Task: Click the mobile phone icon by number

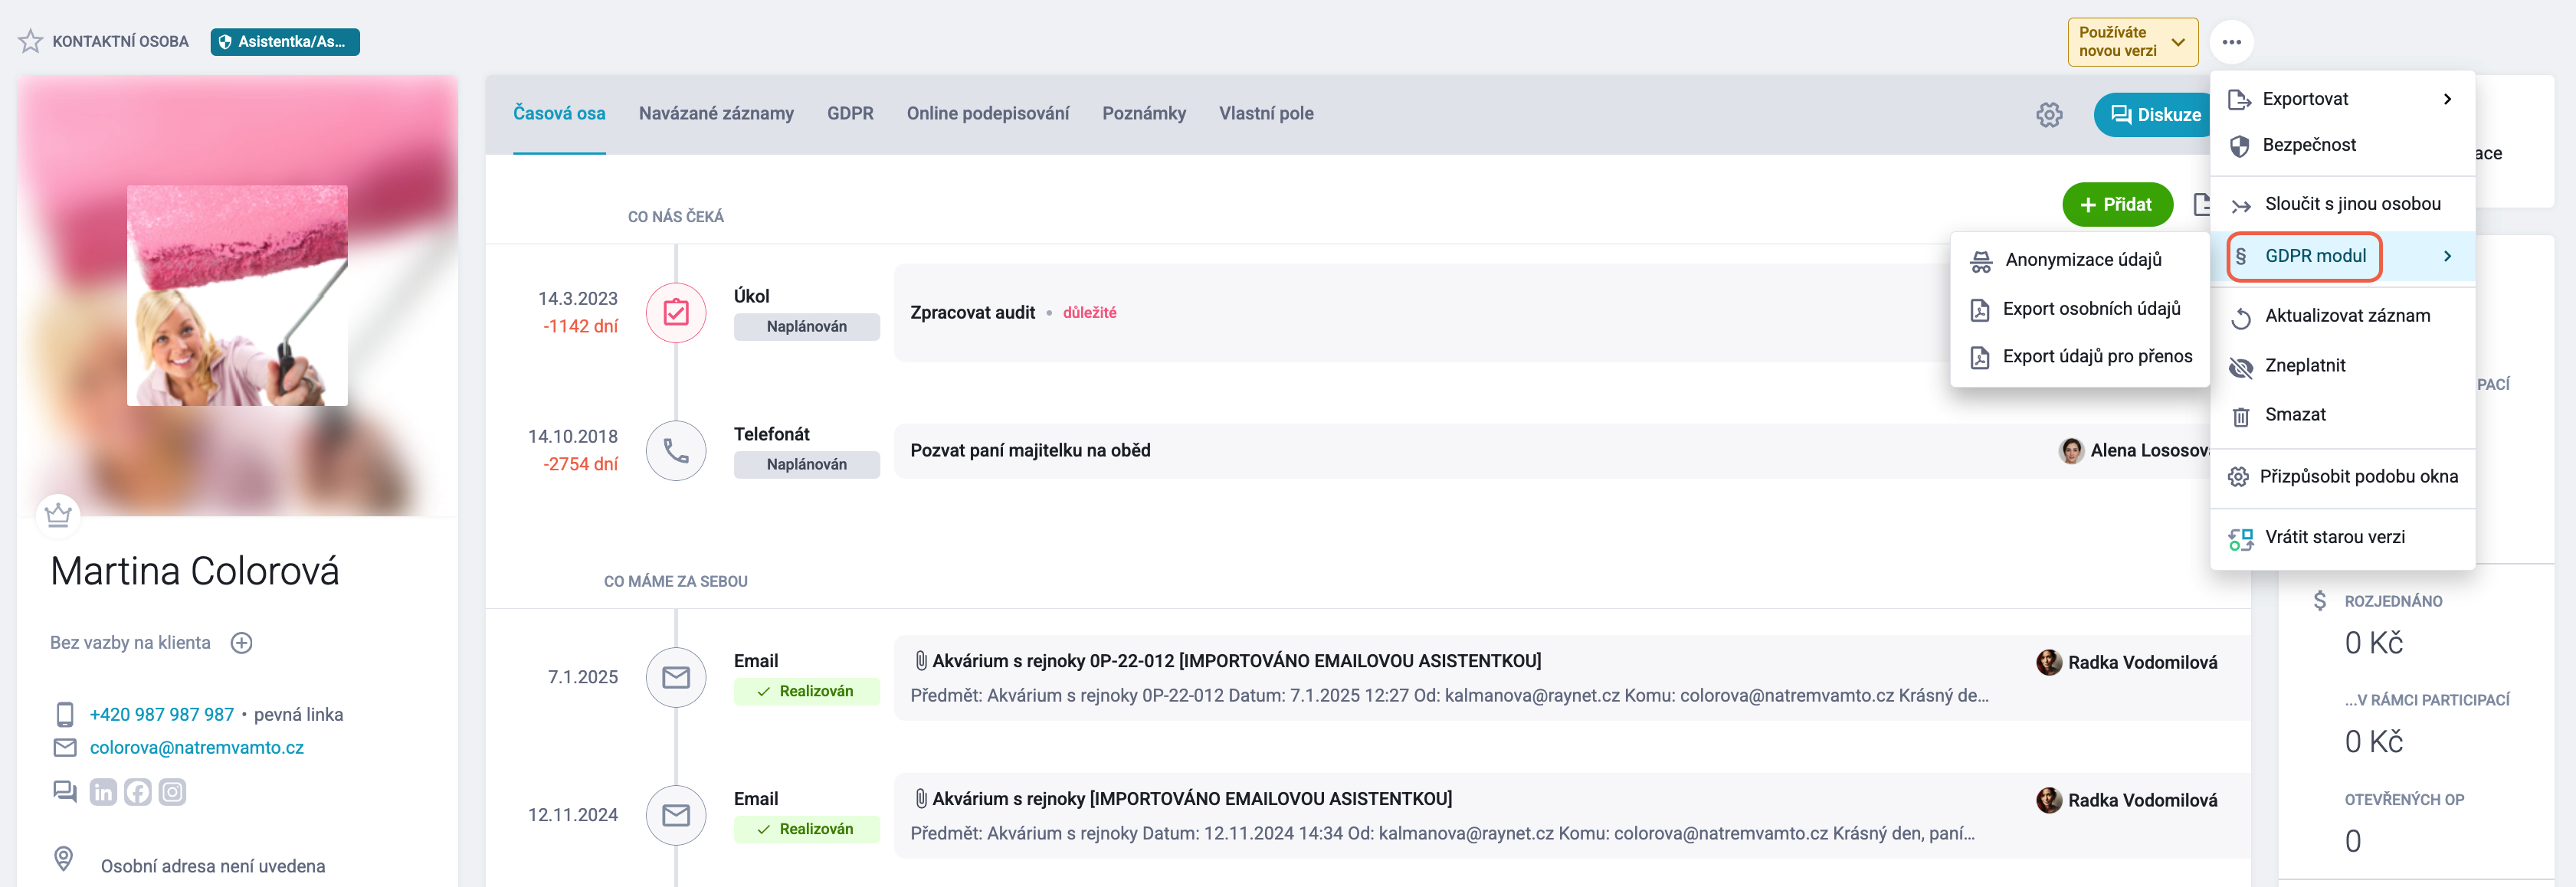Action: (65, 715)
